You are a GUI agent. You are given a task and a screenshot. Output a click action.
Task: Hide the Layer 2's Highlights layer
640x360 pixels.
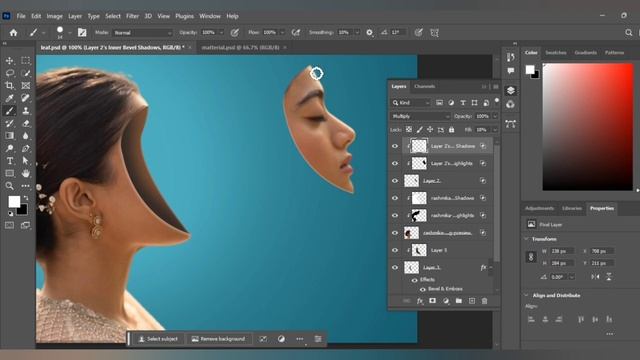[395, 163]
